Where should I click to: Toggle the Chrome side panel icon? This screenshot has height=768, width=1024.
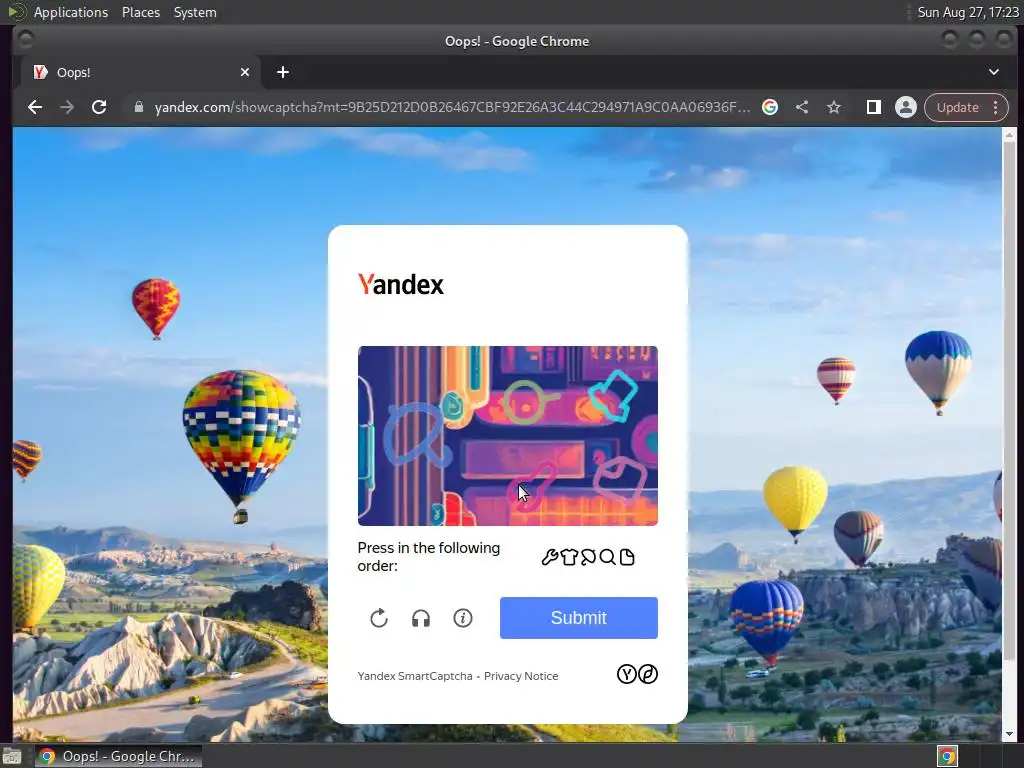873,107
